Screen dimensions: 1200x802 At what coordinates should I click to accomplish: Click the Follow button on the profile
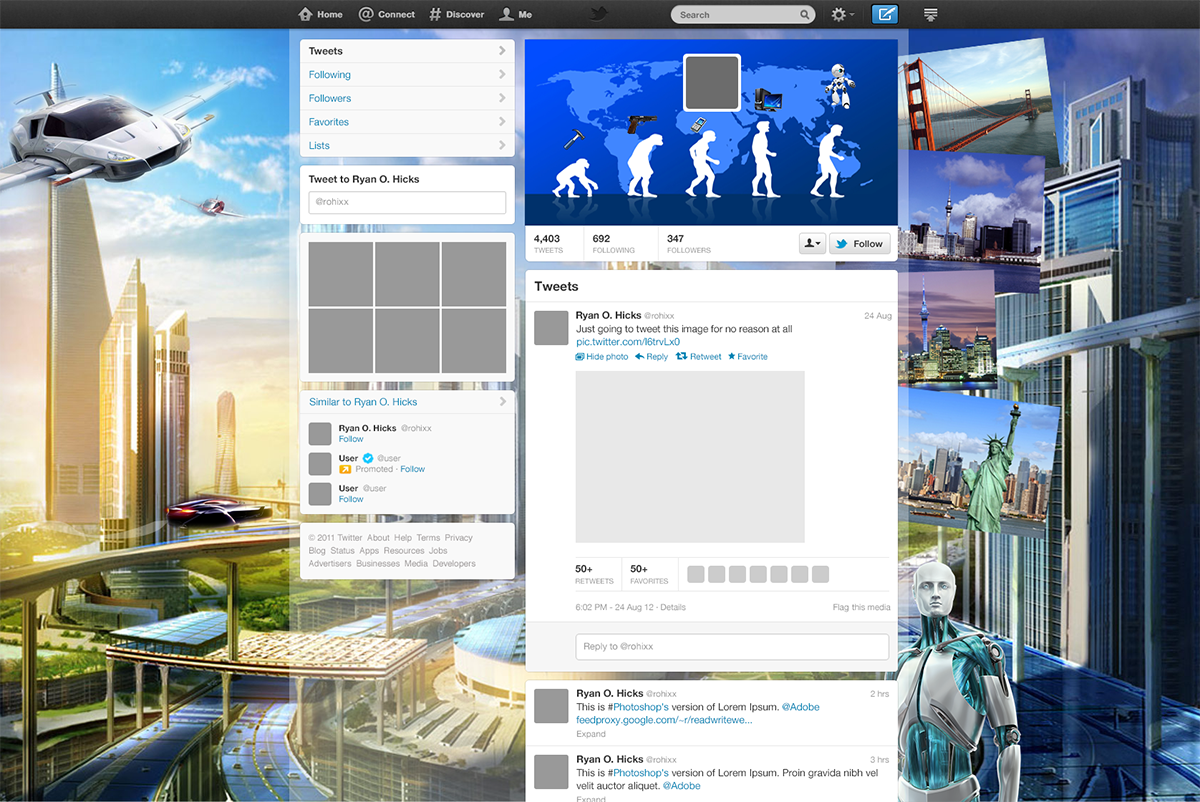click(859, 244)
